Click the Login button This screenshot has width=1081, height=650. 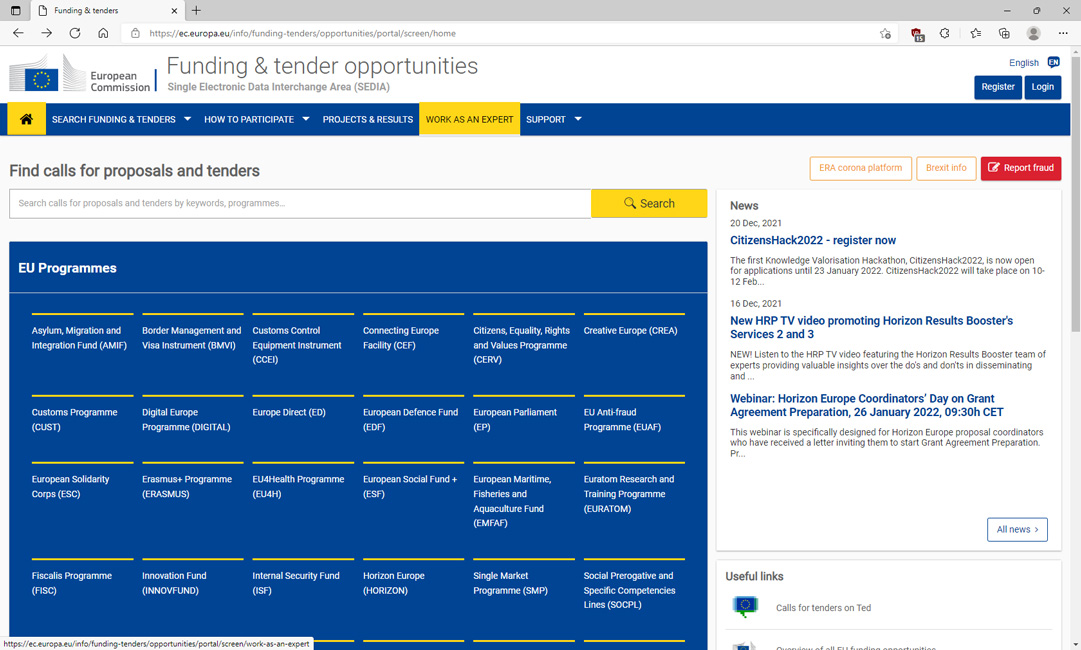[1042, 87]
